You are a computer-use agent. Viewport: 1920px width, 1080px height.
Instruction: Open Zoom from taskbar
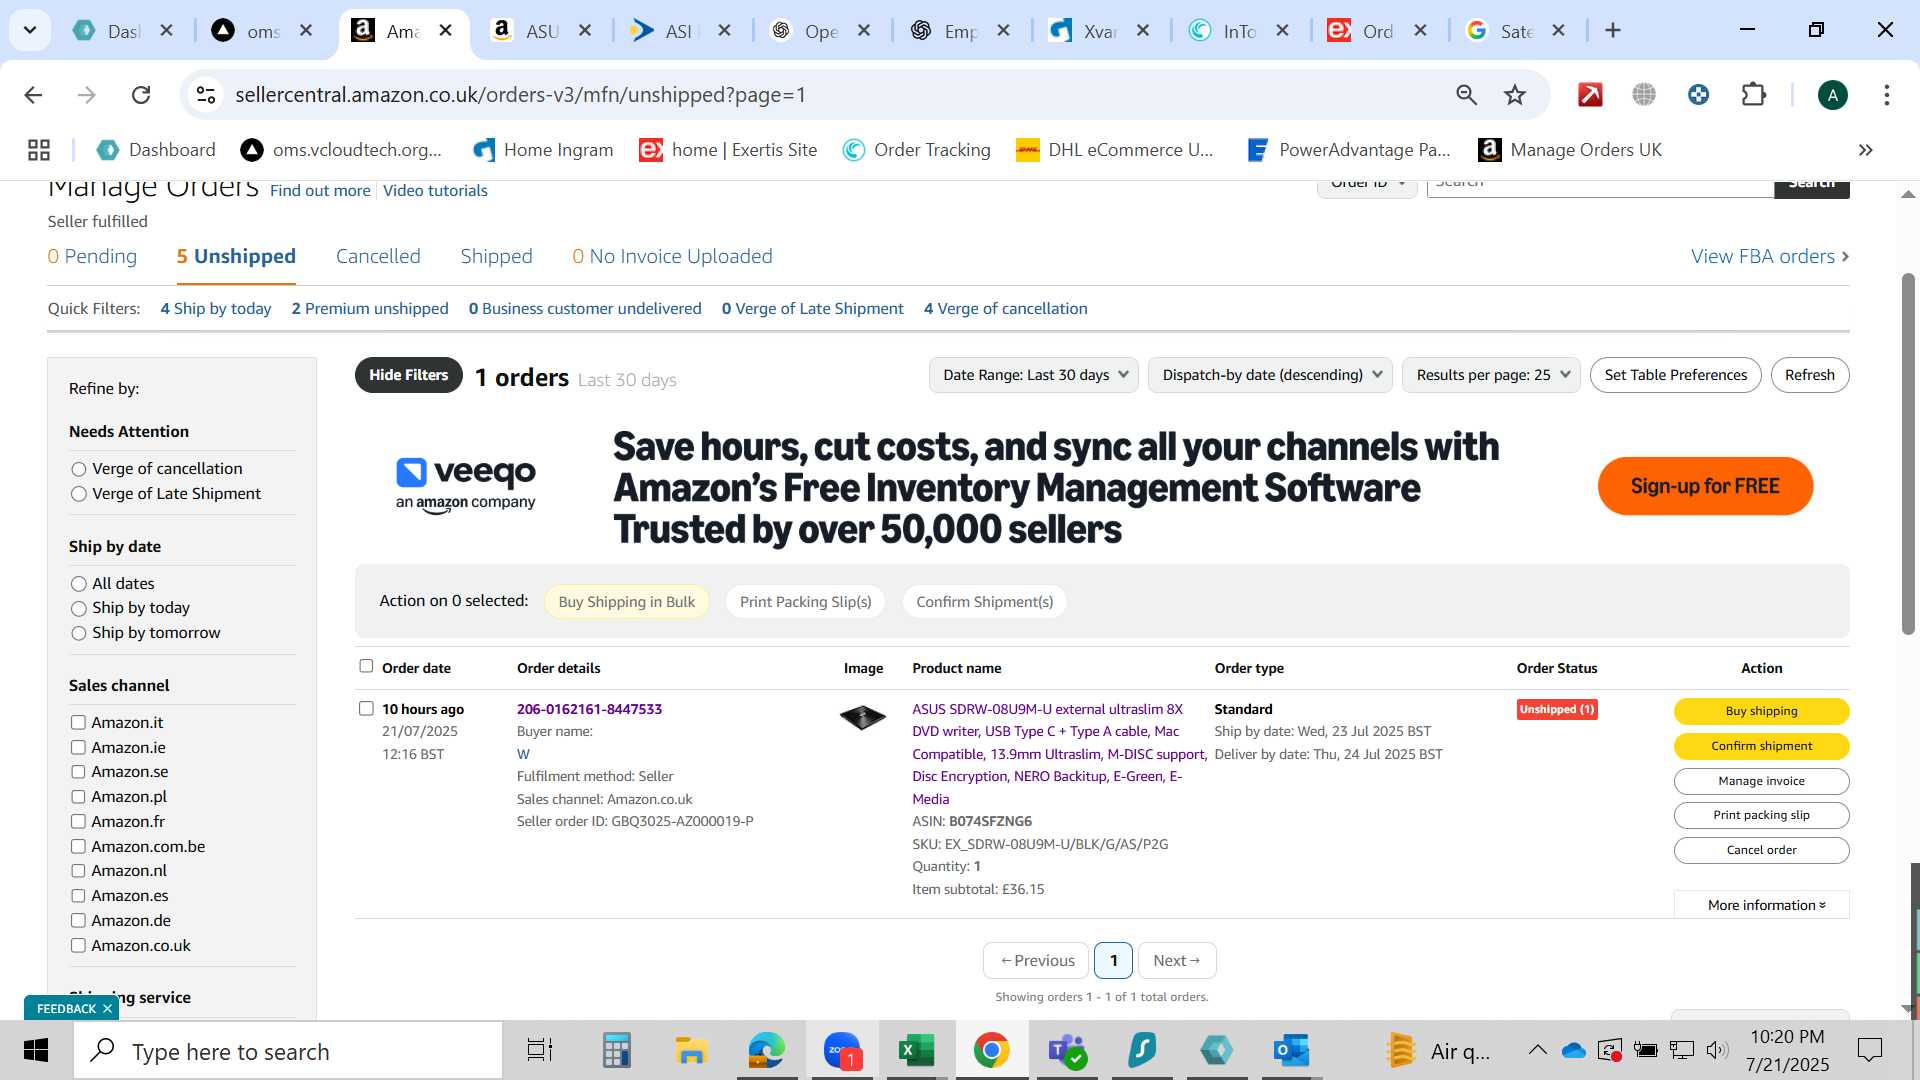tap(842, 1051)
